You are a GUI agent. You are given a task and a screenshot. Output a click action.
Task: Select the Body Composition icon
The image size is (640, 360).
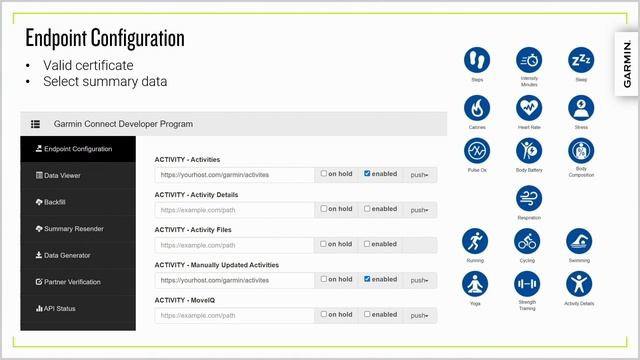tap(581, 151)
